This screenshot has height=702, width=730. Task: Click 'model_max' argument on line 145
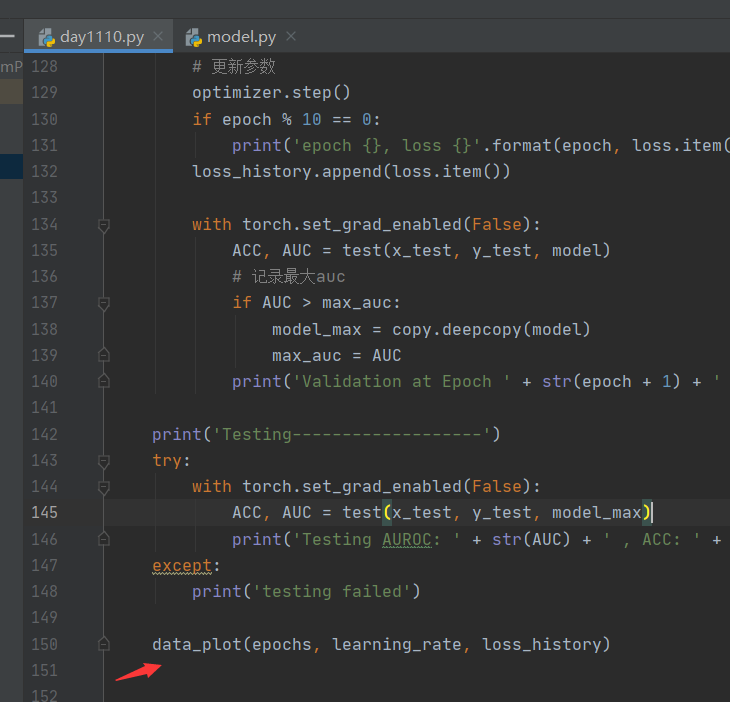click(597, 513)
